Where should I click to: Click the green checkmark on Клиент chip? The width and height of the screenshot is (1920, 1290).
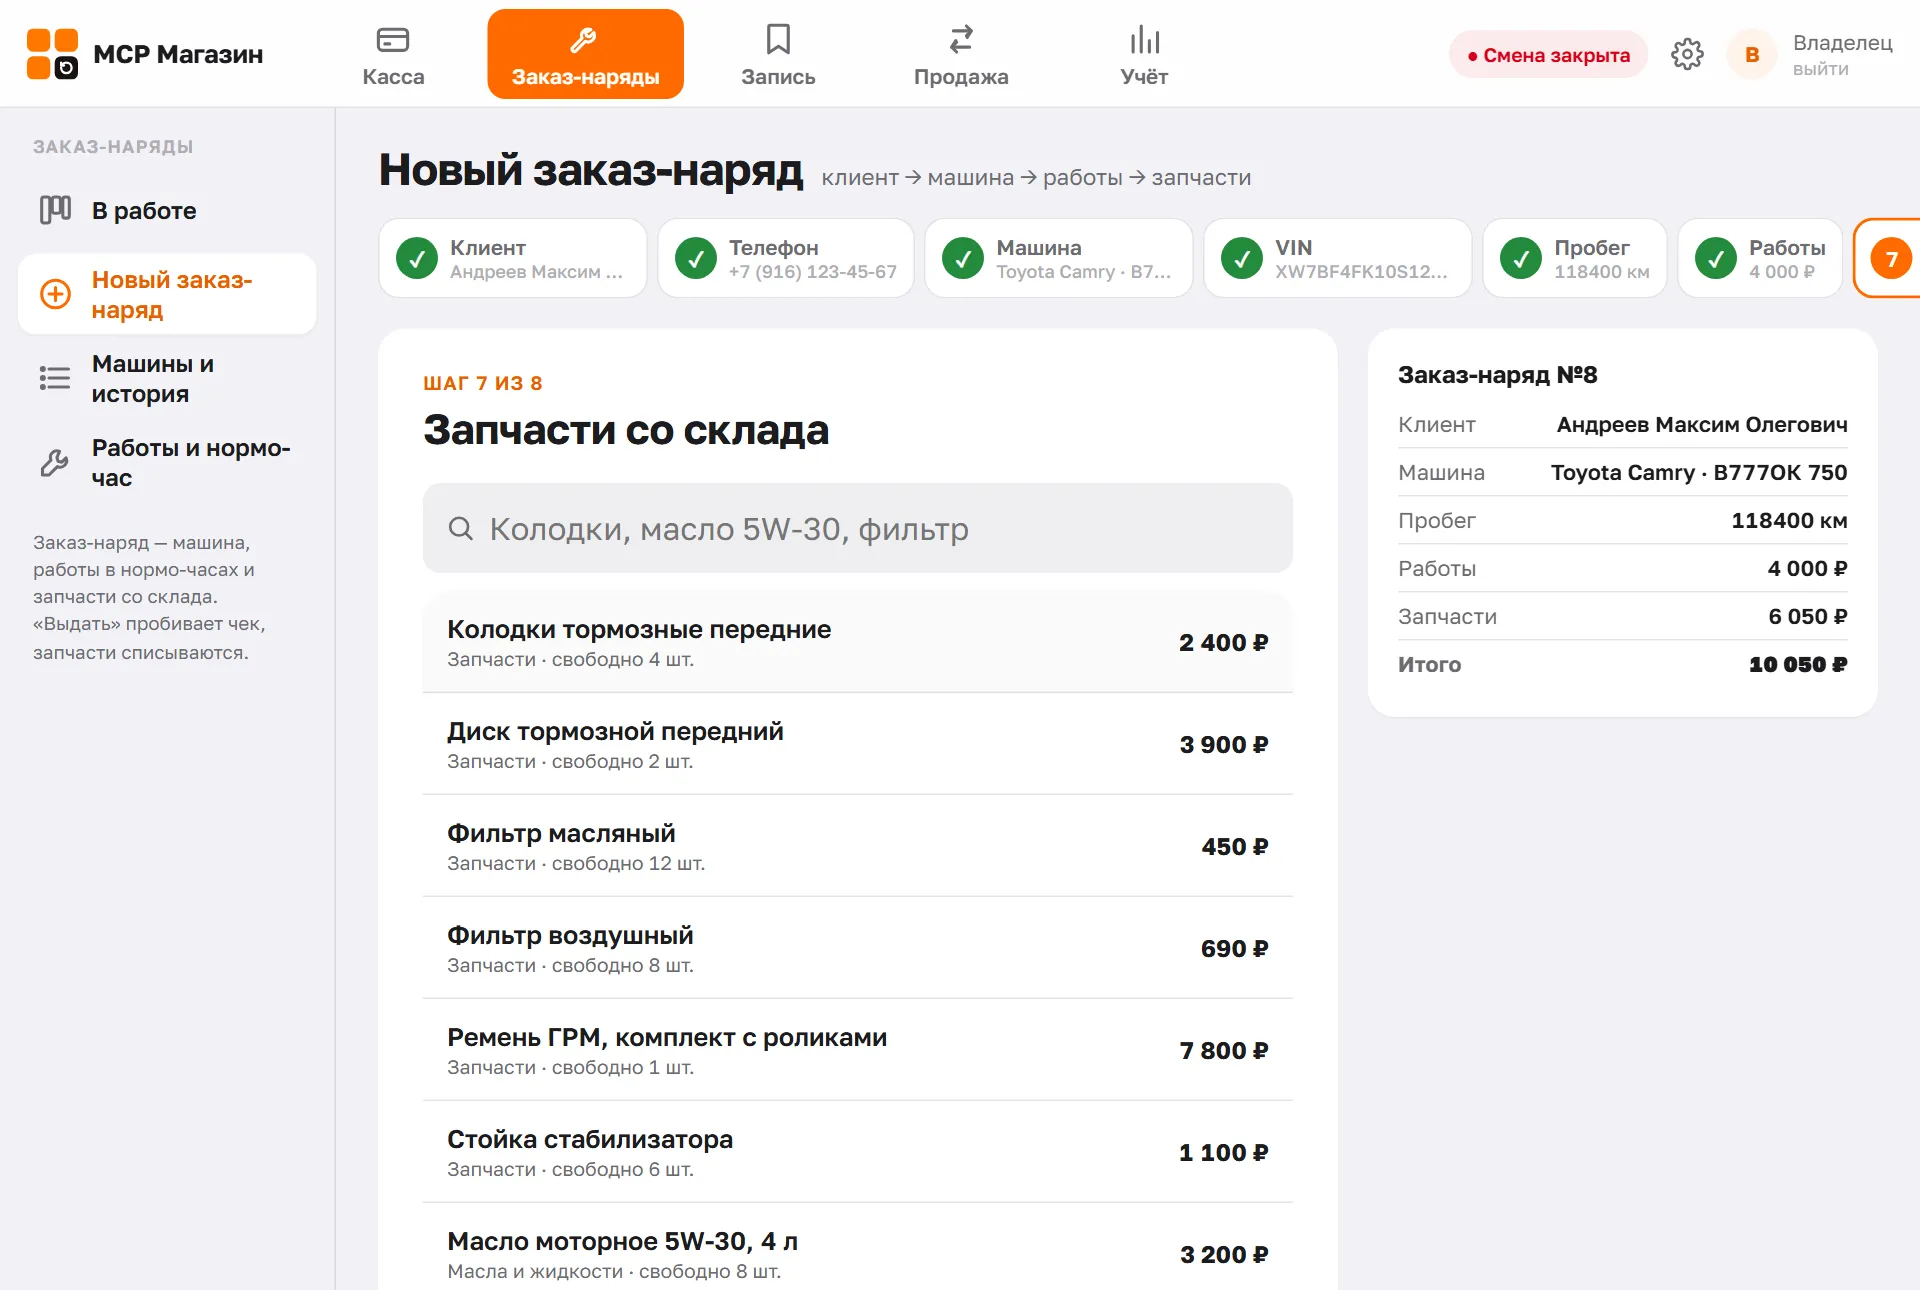tap(417, 259)
